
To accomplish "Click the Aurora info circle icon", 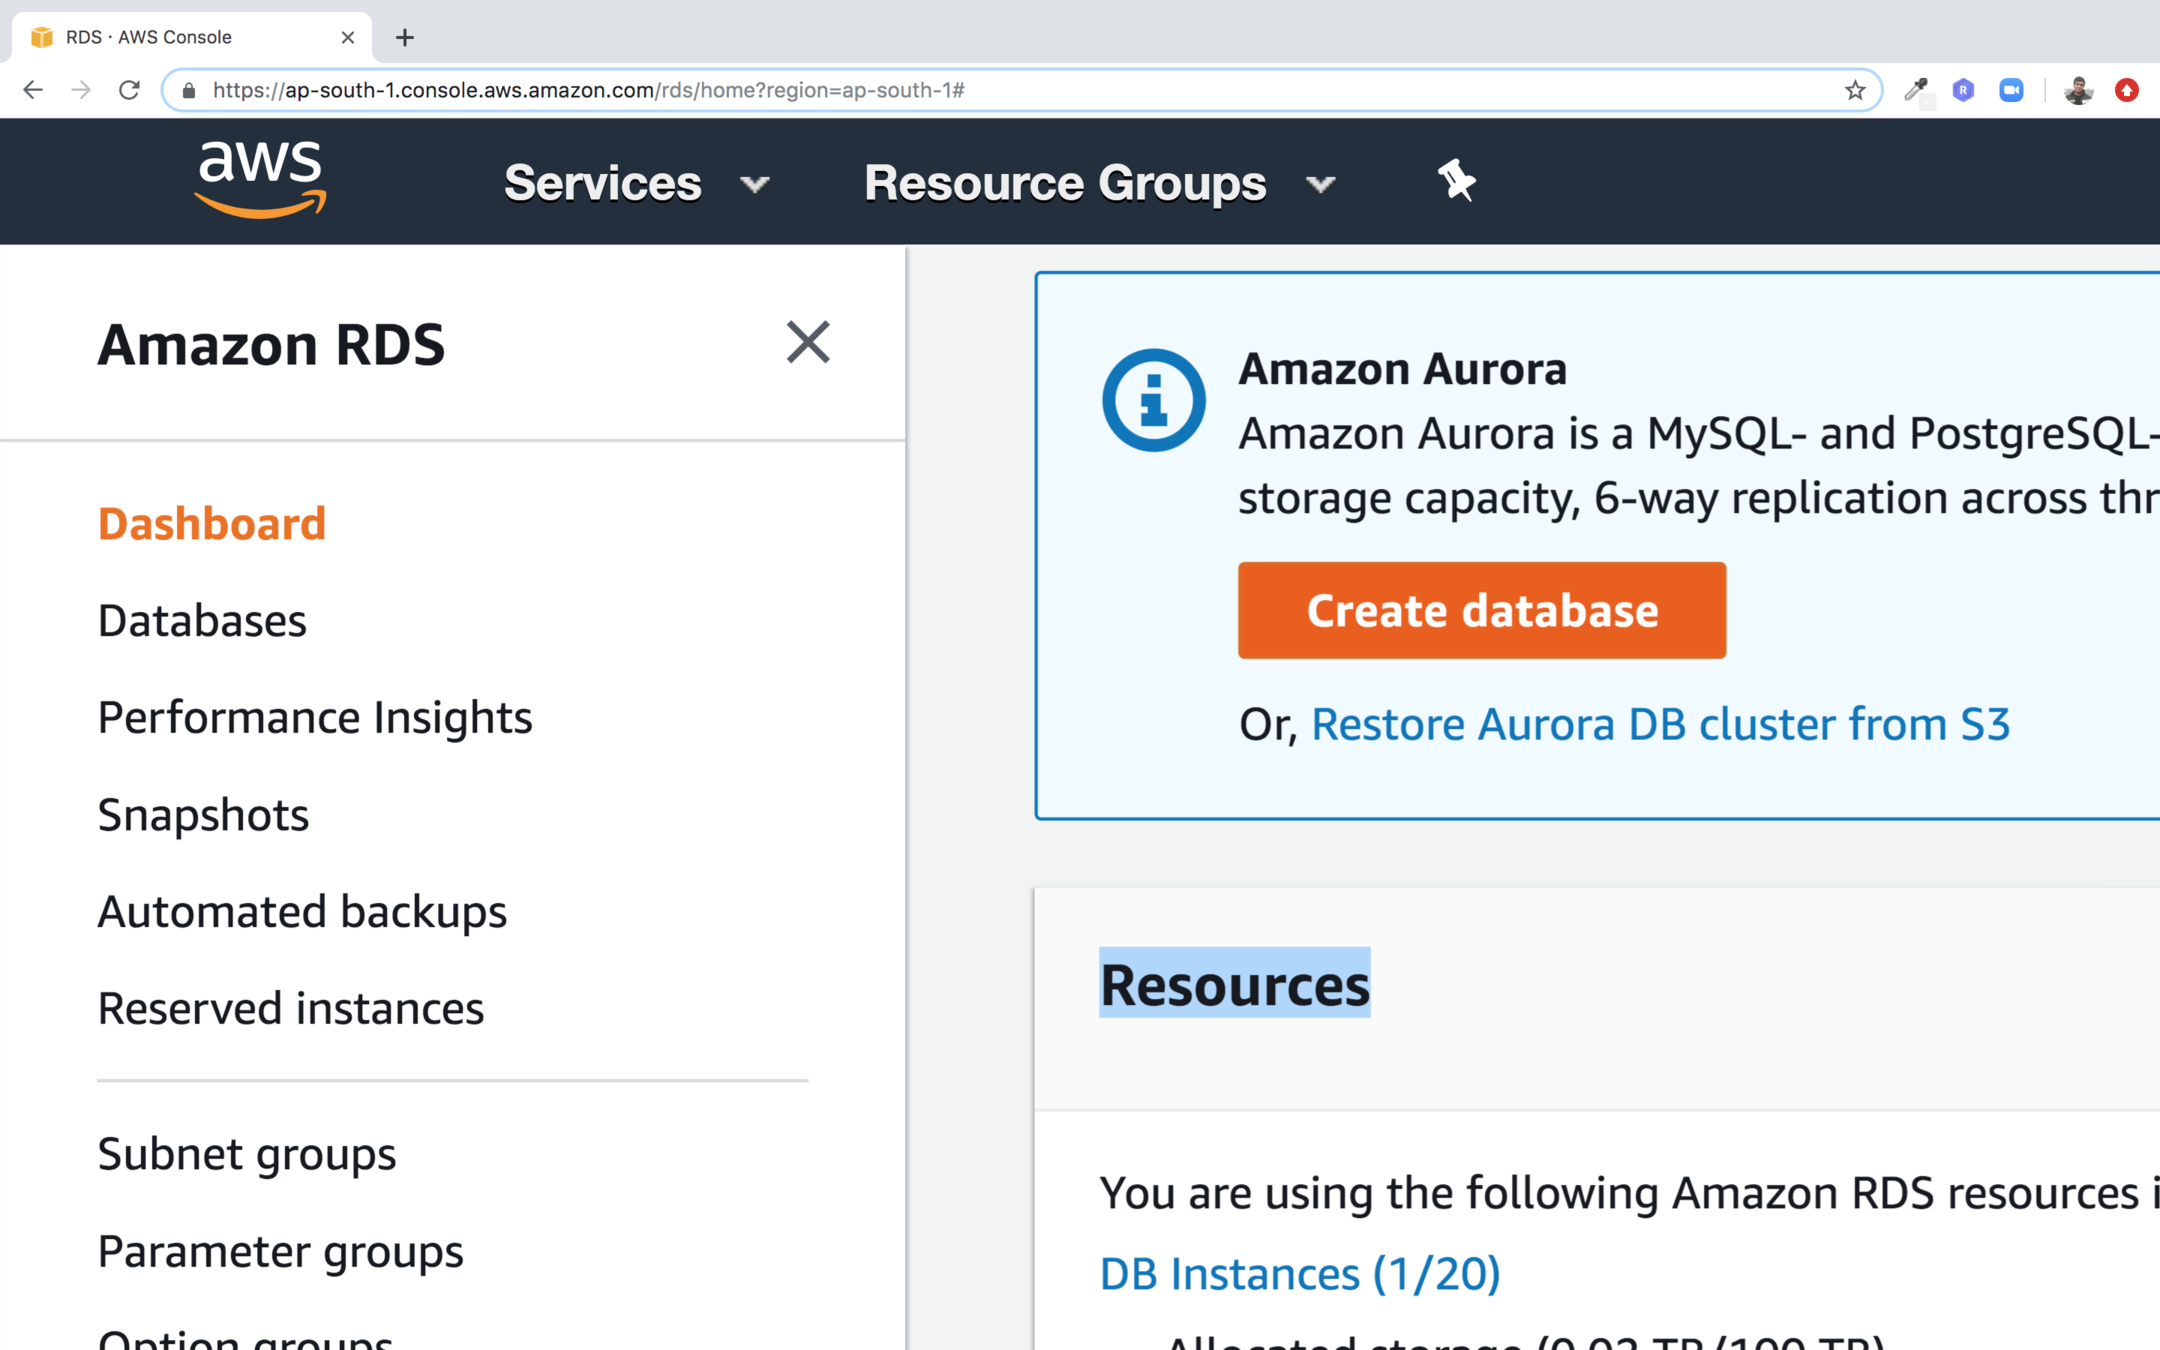I will (1153, 400).
